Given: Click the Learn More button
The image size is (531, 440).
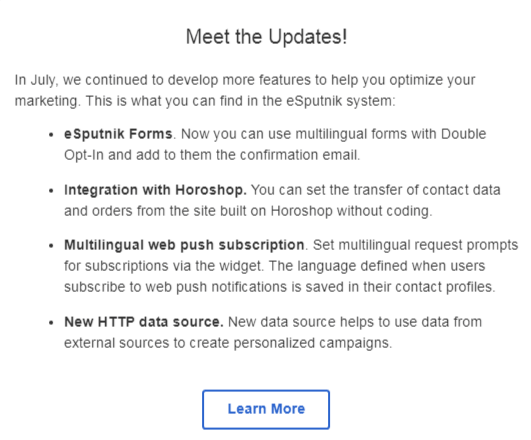Looking at the screenshot, I should pos(266,409).
